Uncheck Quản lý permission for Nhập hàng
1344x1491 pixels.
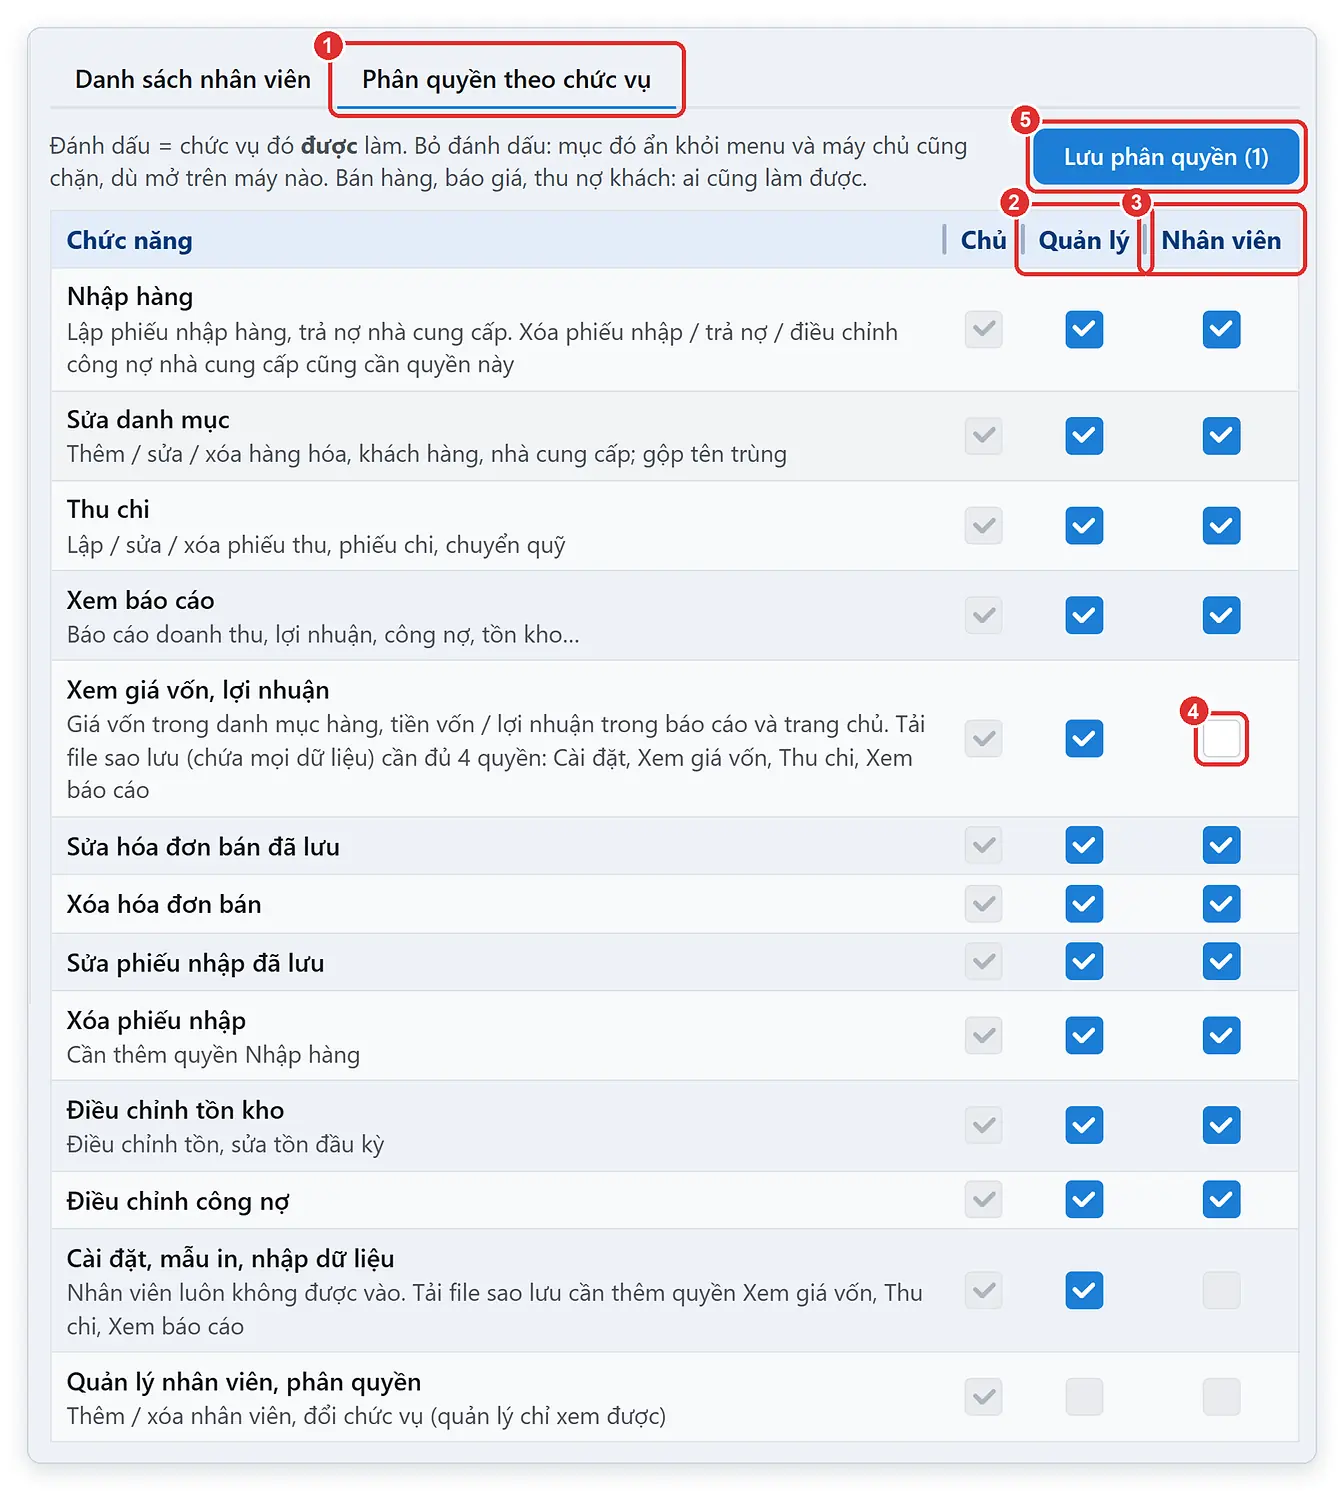pos(1084,329)
